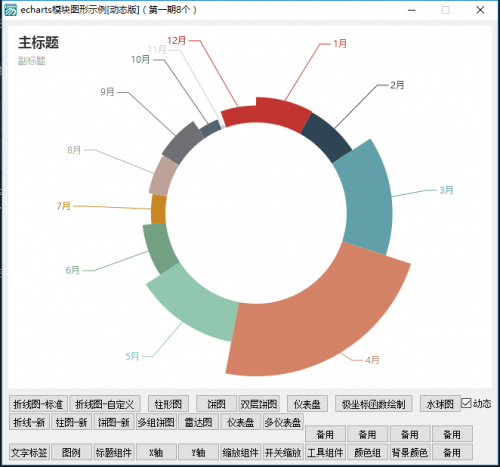Open the 饼图-新 chart
Screen dimensions: 500x467
coord(114,422)
